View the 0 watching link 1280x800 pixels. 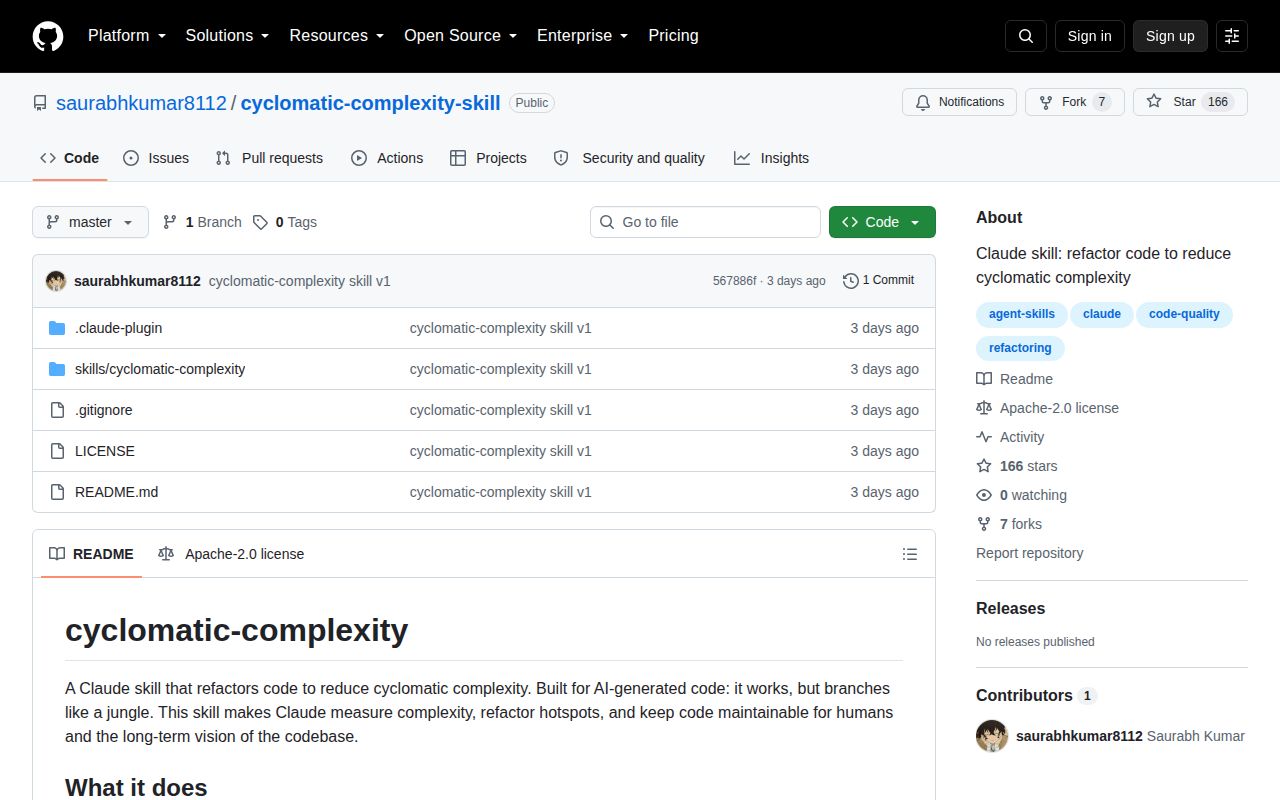(1021, 495)
